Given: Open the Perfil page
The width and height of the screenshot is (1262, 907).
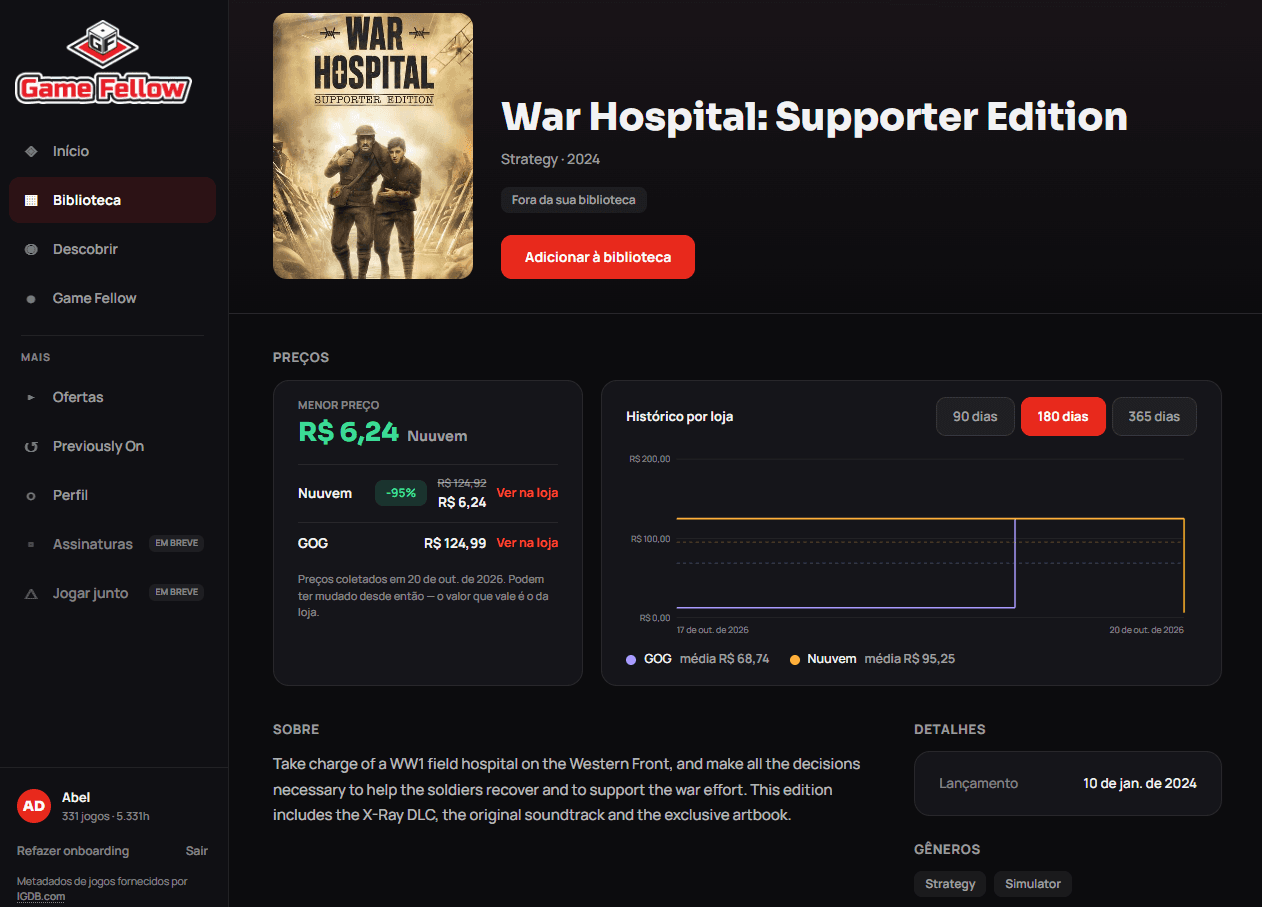Looking at the screenshot, I should click(x=112, y=495).
